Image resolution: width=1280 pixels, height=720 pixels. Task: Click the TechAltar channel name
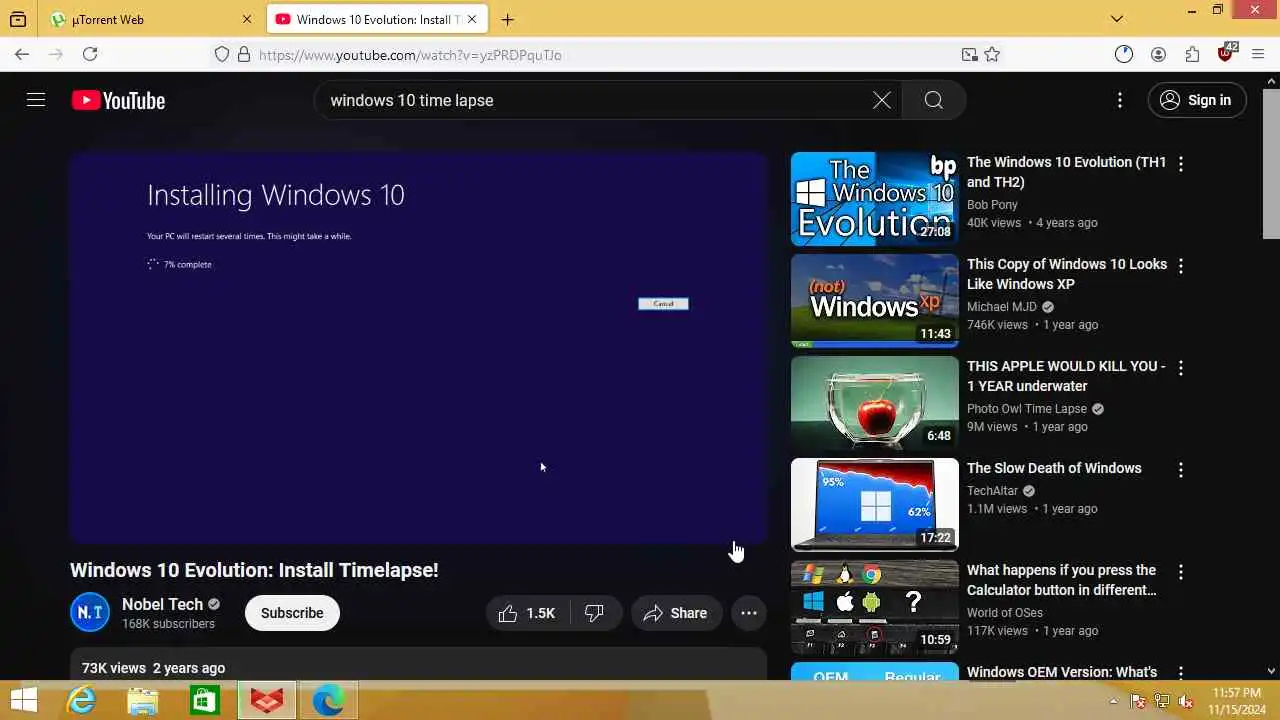click(x=992, y=491)
